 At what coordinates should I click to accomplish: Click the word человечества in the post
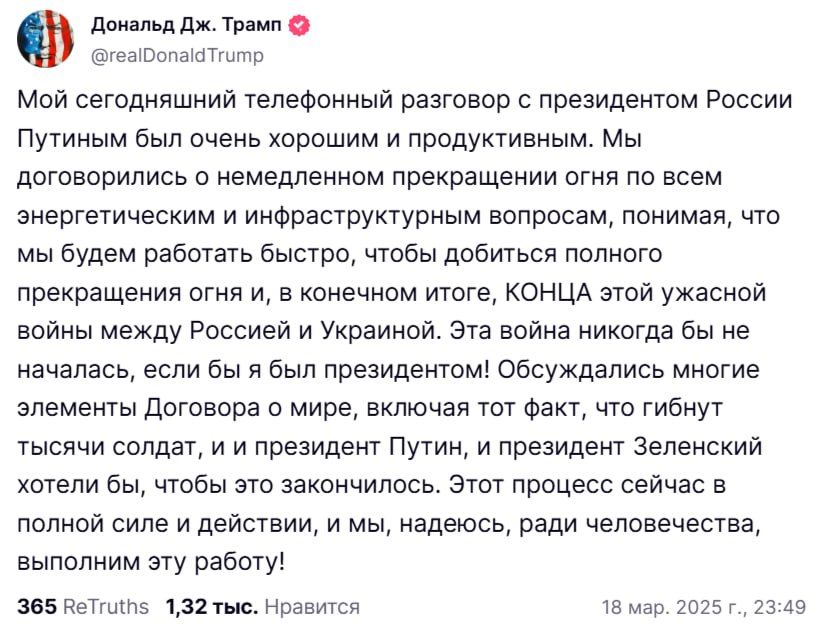pos(672,524)
